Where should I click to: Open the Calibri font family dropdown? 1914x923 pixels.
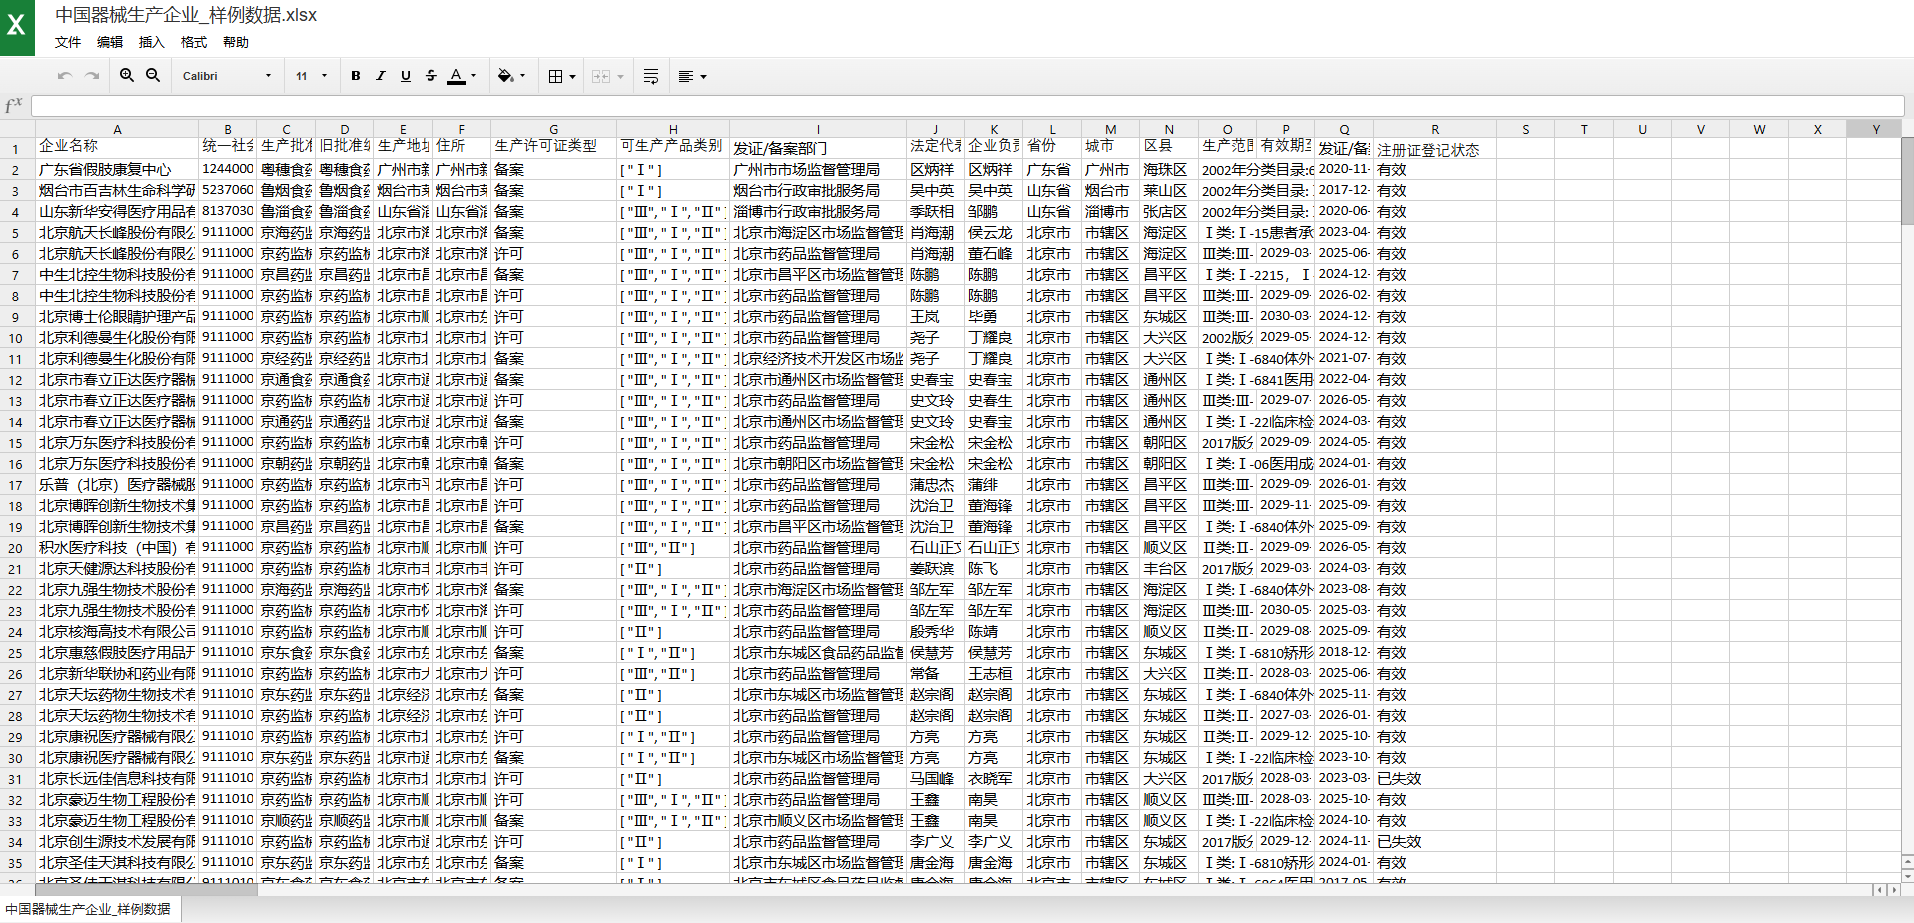[226, 76]
